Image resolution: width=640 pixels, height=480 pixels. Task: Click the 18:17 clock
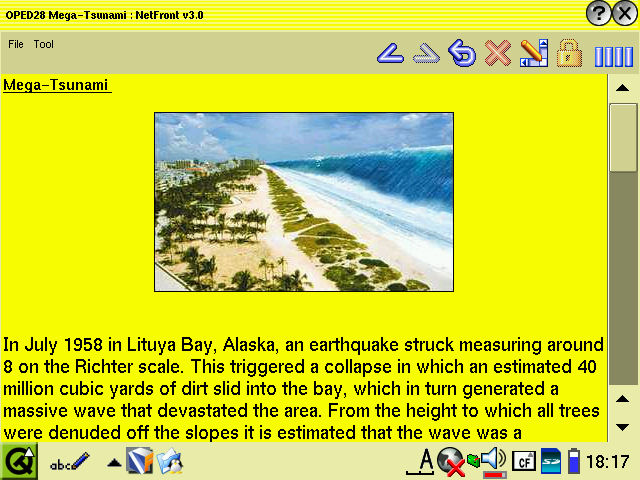pyautogui.click(x=608, y=462)
